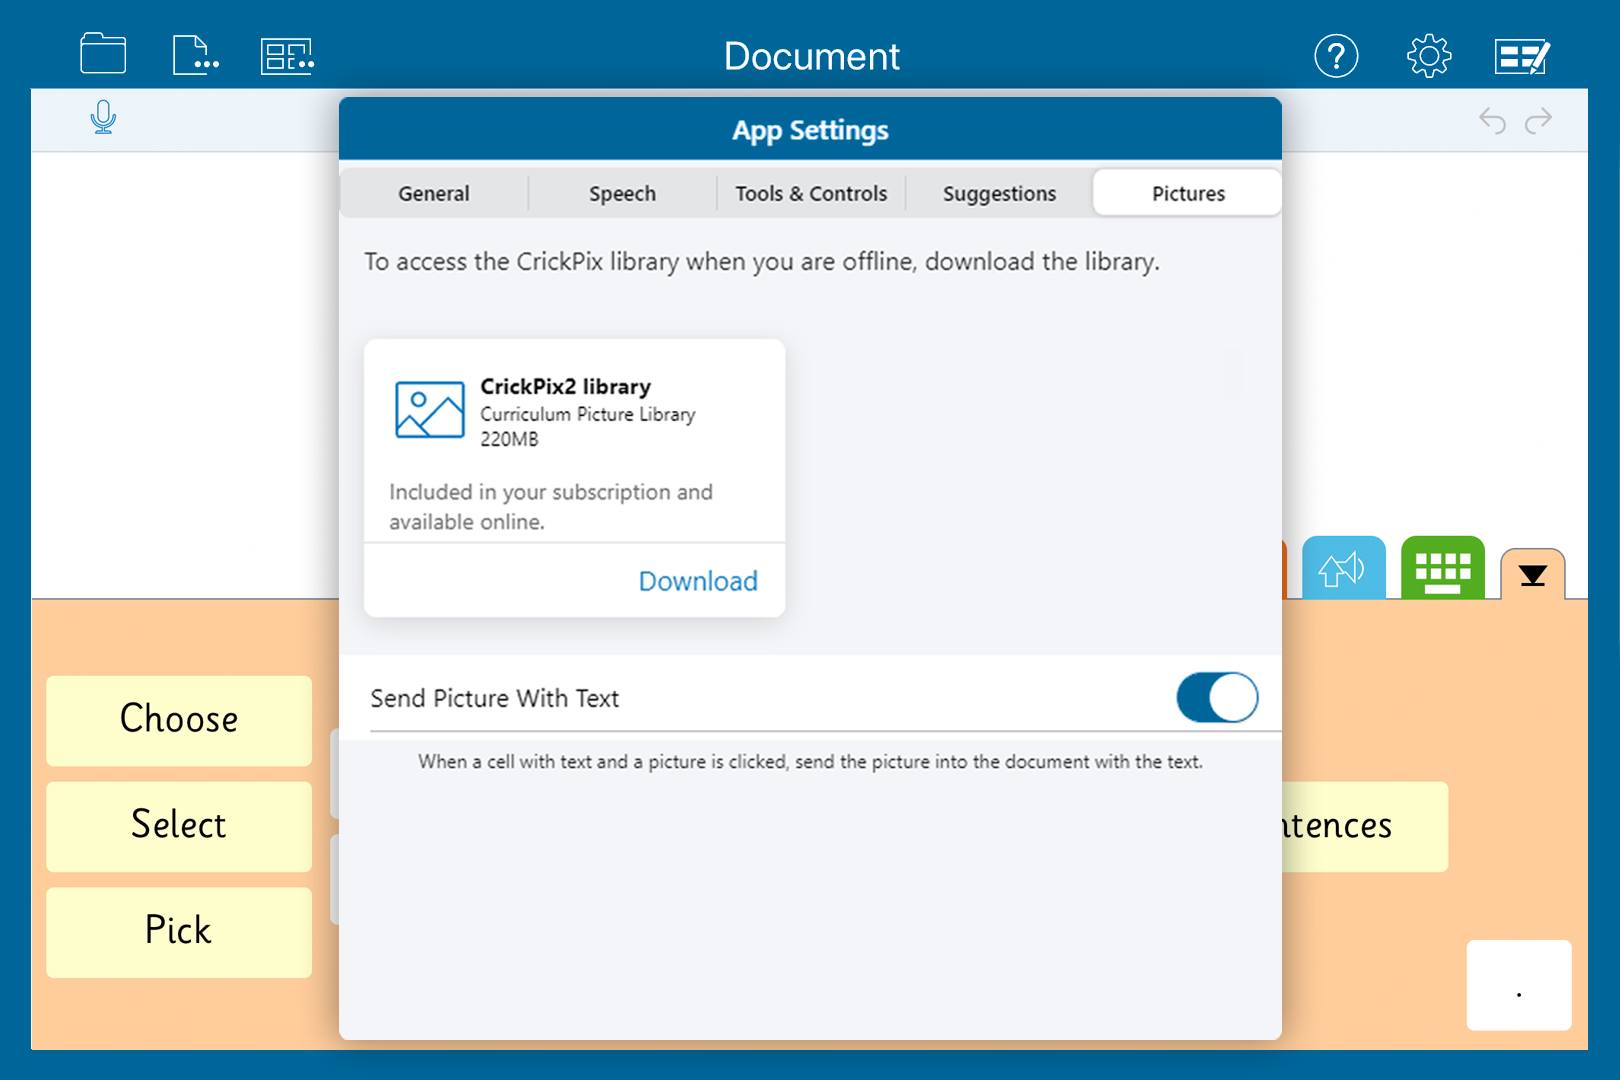Download the CrickPix2 library
The image size is (1620, 1080).
698,581
